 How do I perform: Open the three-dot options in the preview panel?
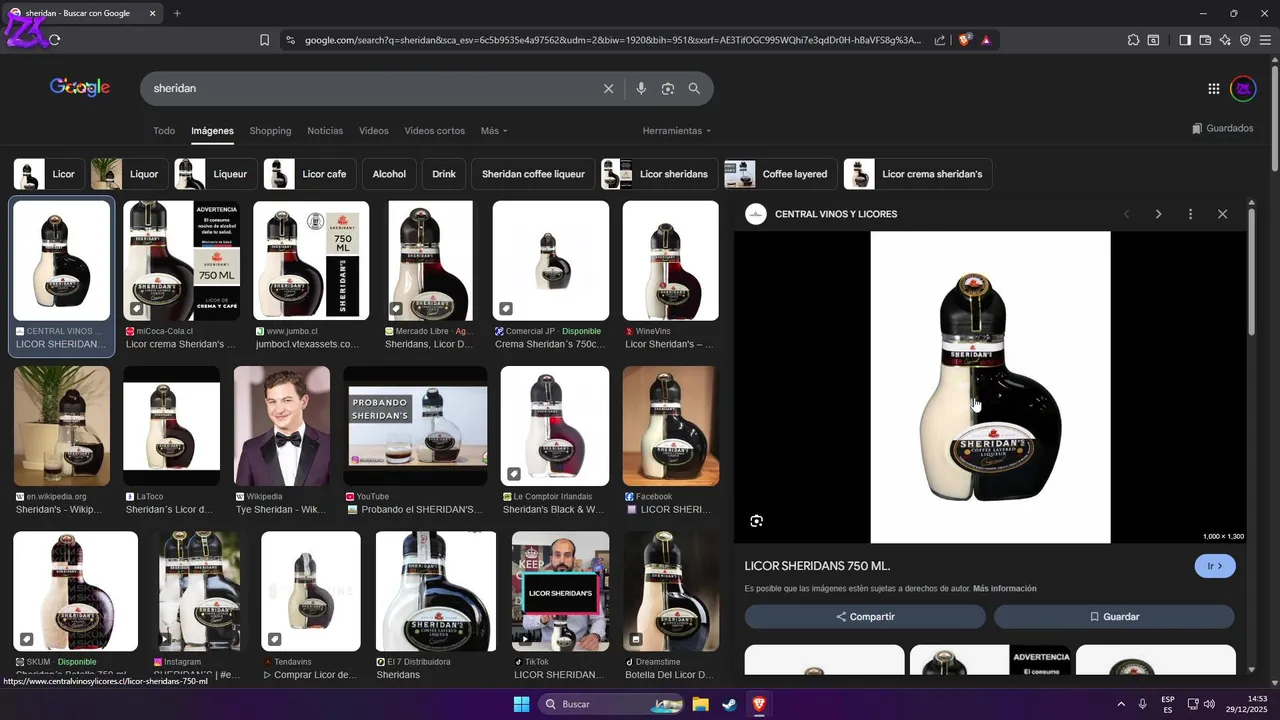point(1190,214)
